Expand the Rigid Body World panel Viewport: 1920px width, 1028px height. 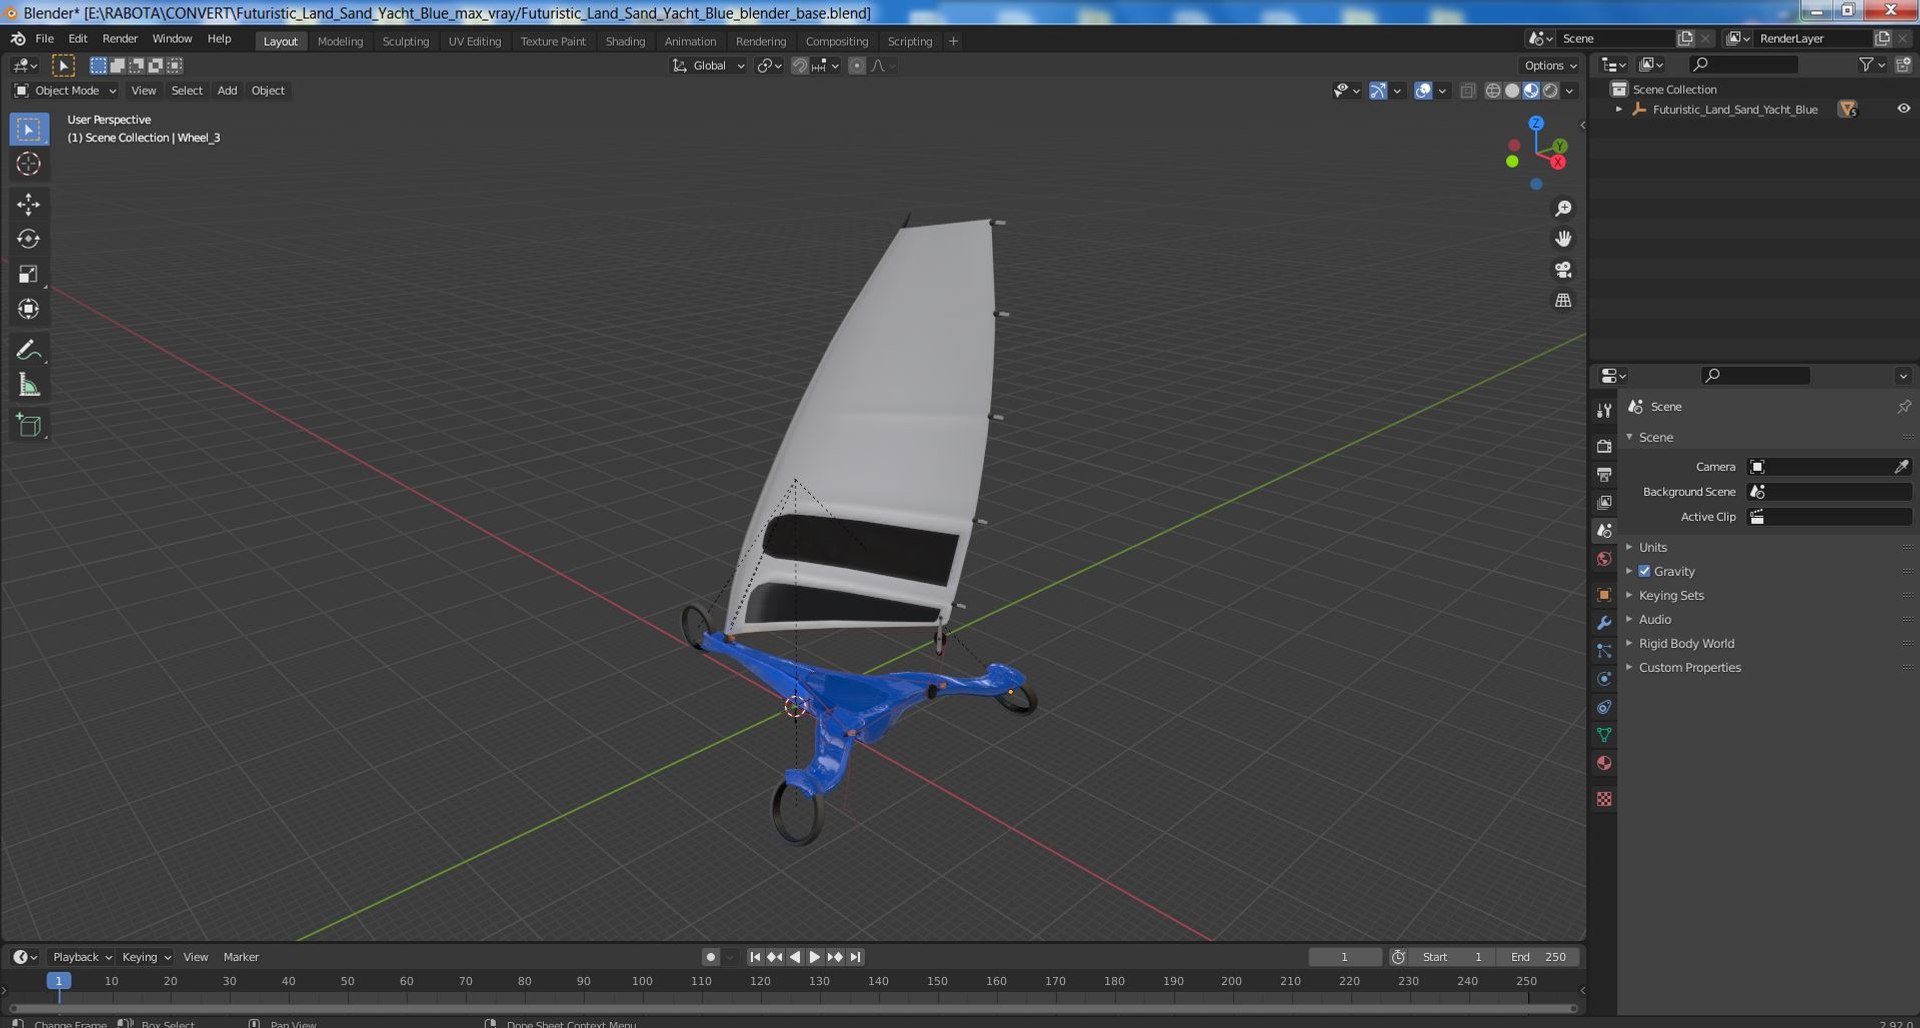point(1686,643)
